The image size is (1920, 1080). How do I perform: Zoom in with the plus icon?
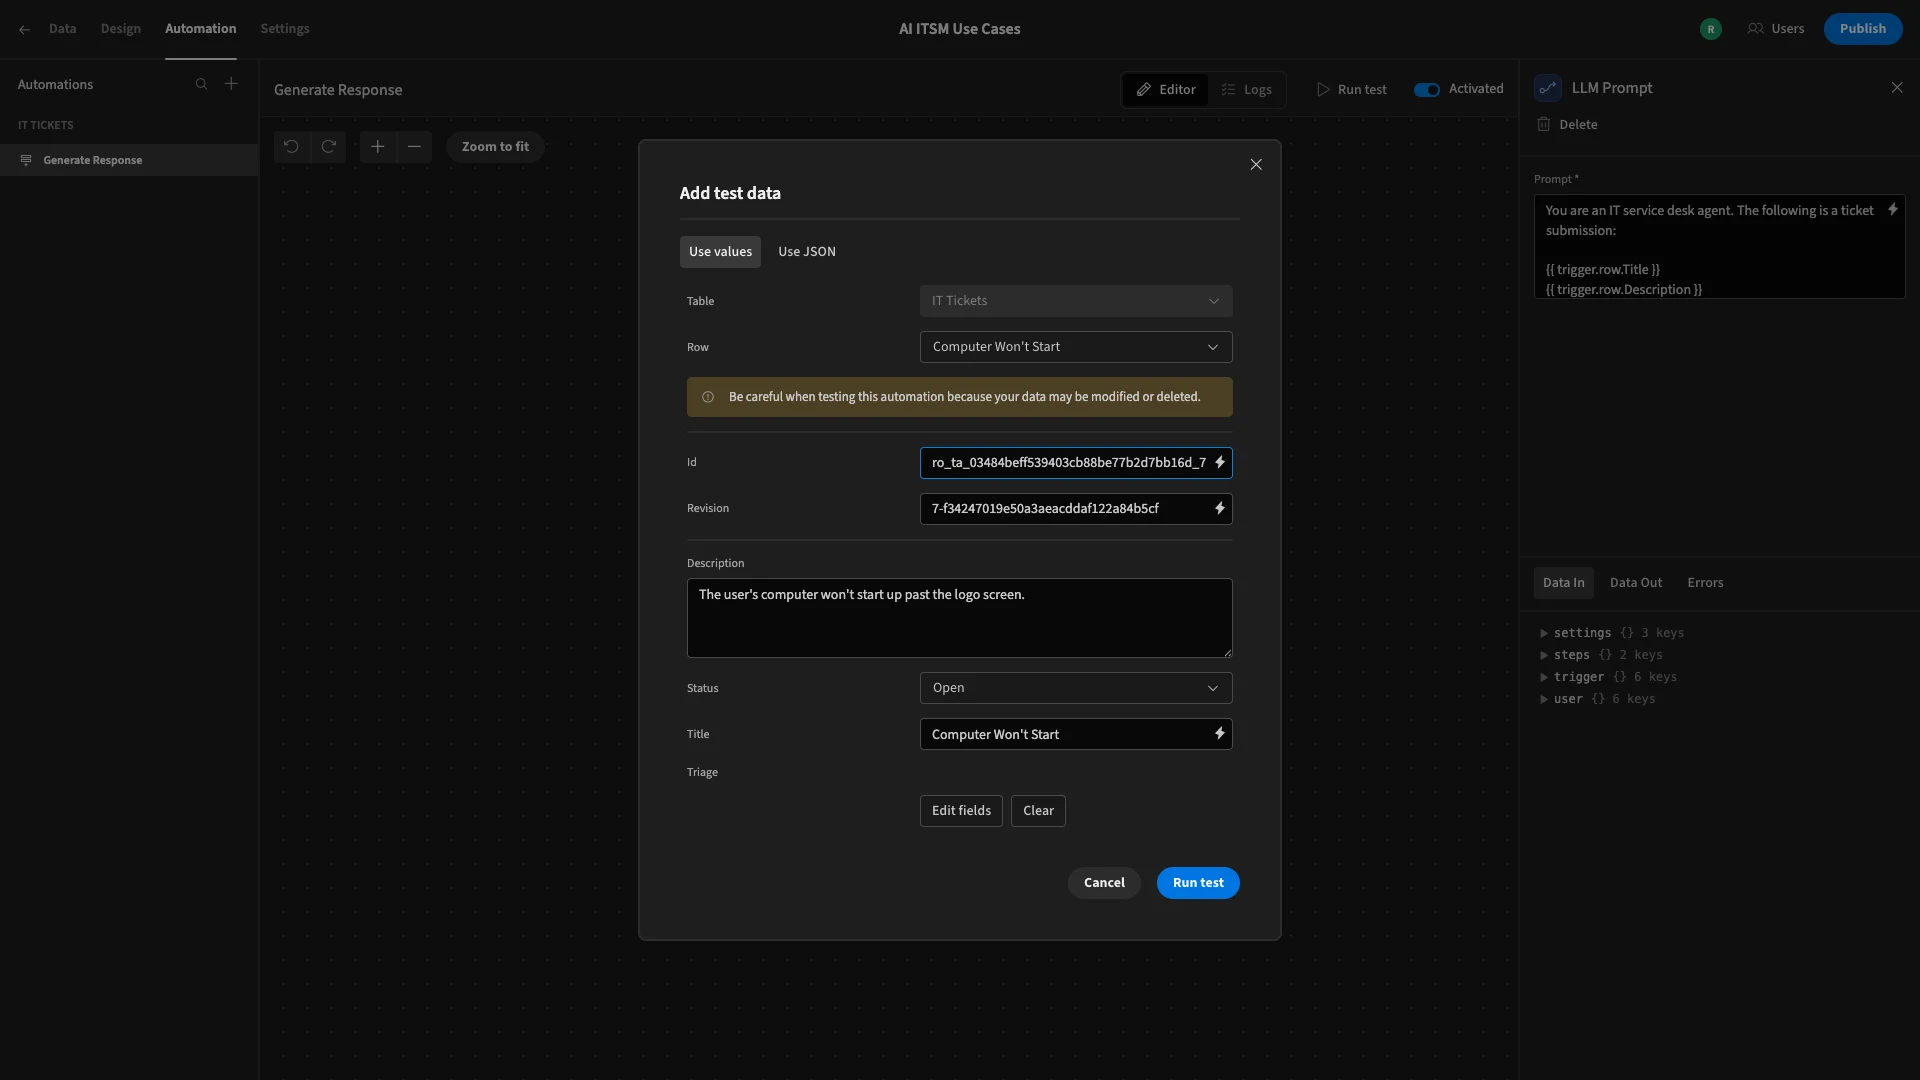pos(377,147)
